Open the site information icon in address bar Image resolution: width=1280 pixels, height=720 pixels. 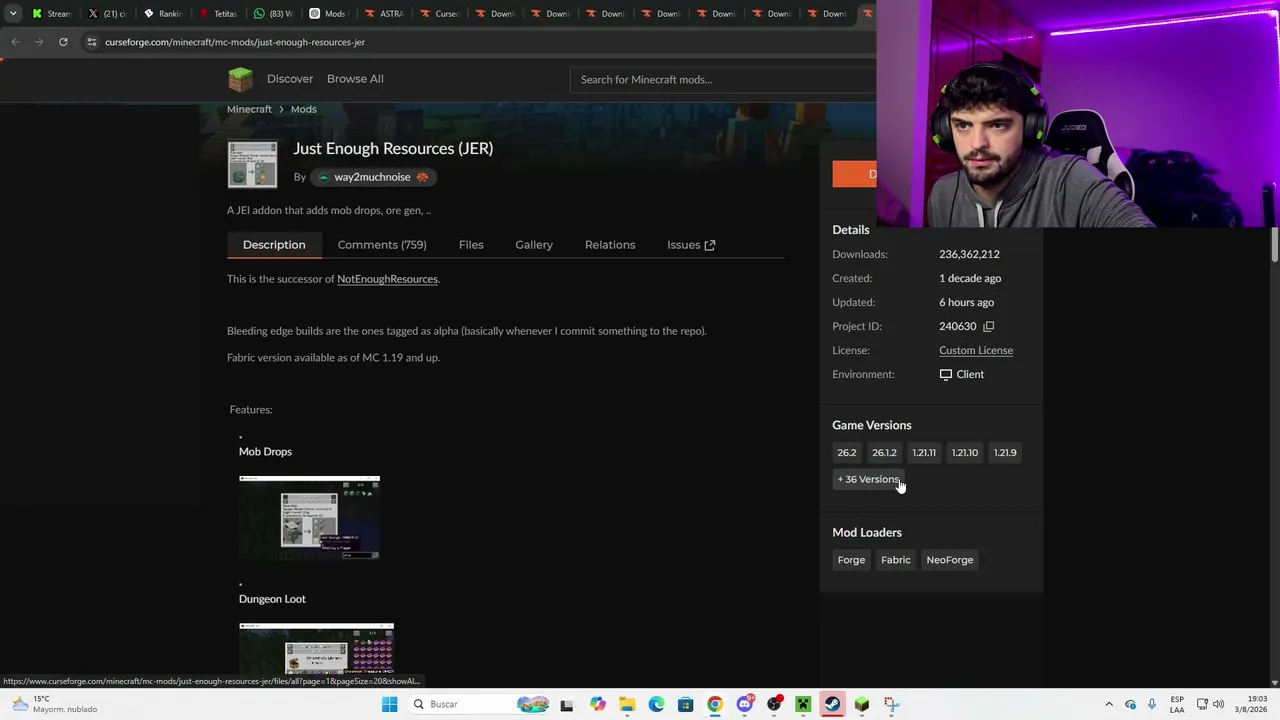tap(92, 42)
